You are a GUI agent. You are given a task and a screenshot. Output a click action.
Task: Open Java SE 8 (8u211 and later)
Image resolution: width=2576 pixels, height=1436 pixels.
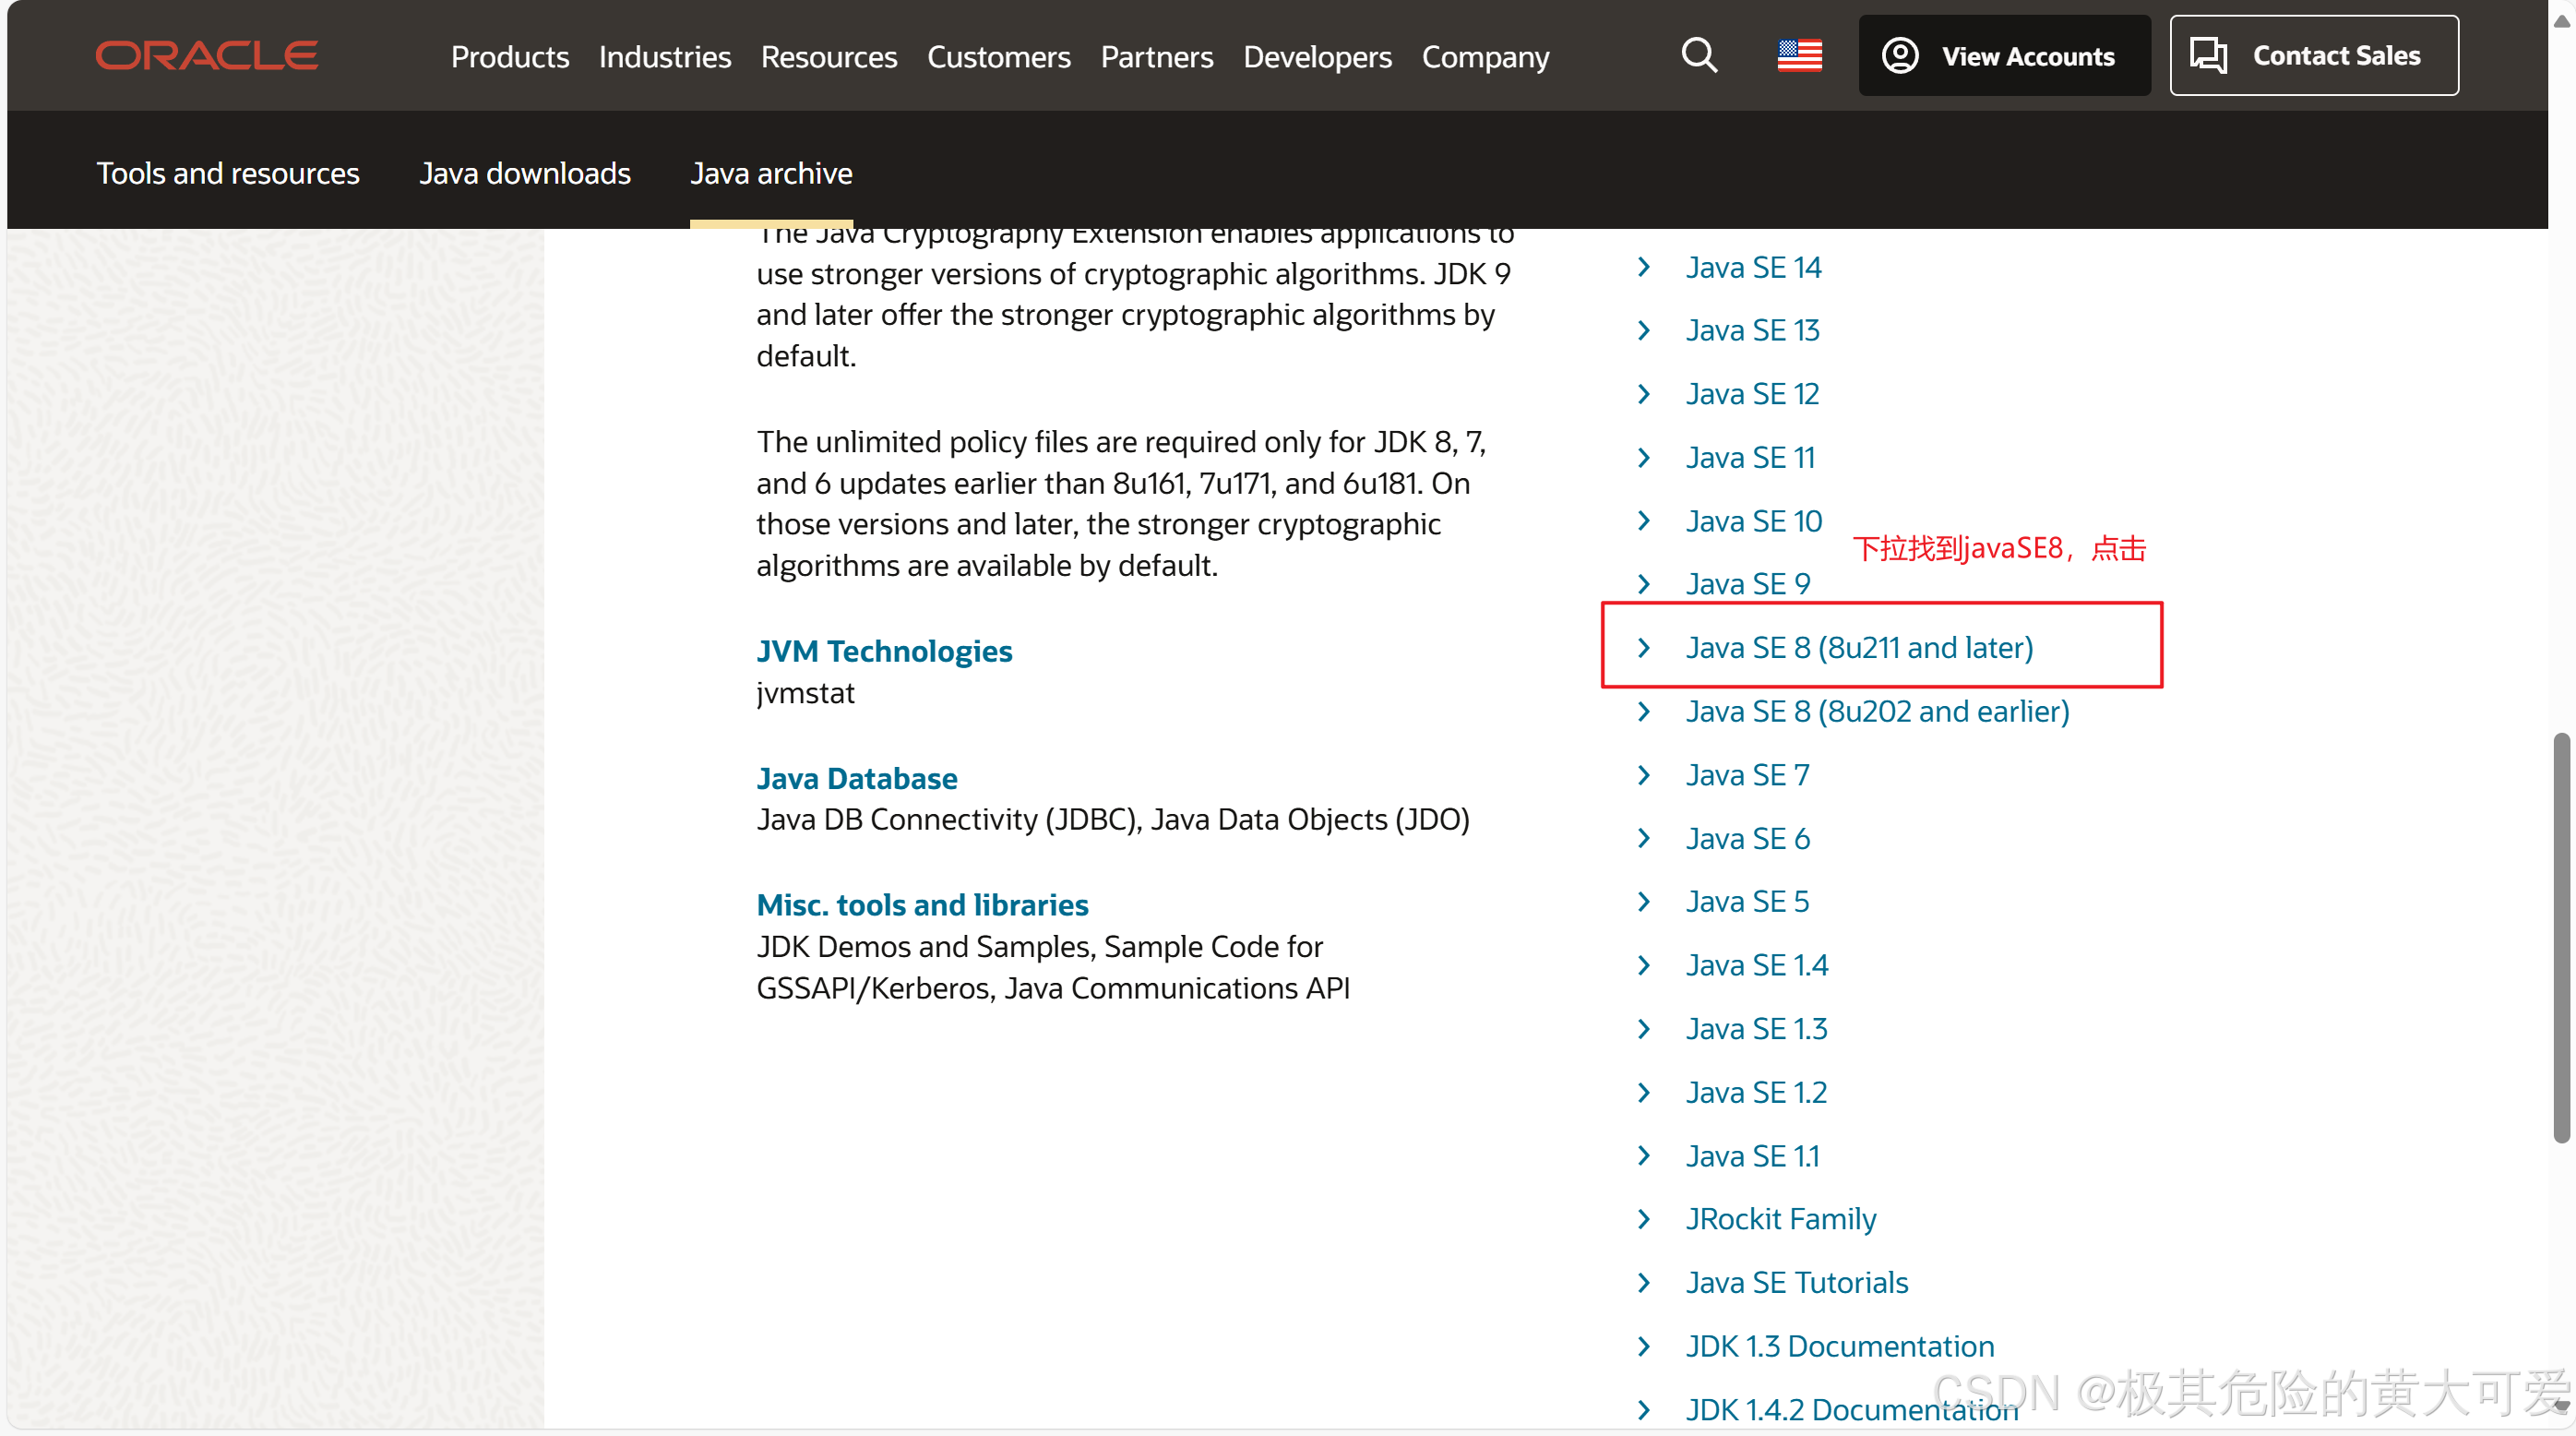(1858, 647)
